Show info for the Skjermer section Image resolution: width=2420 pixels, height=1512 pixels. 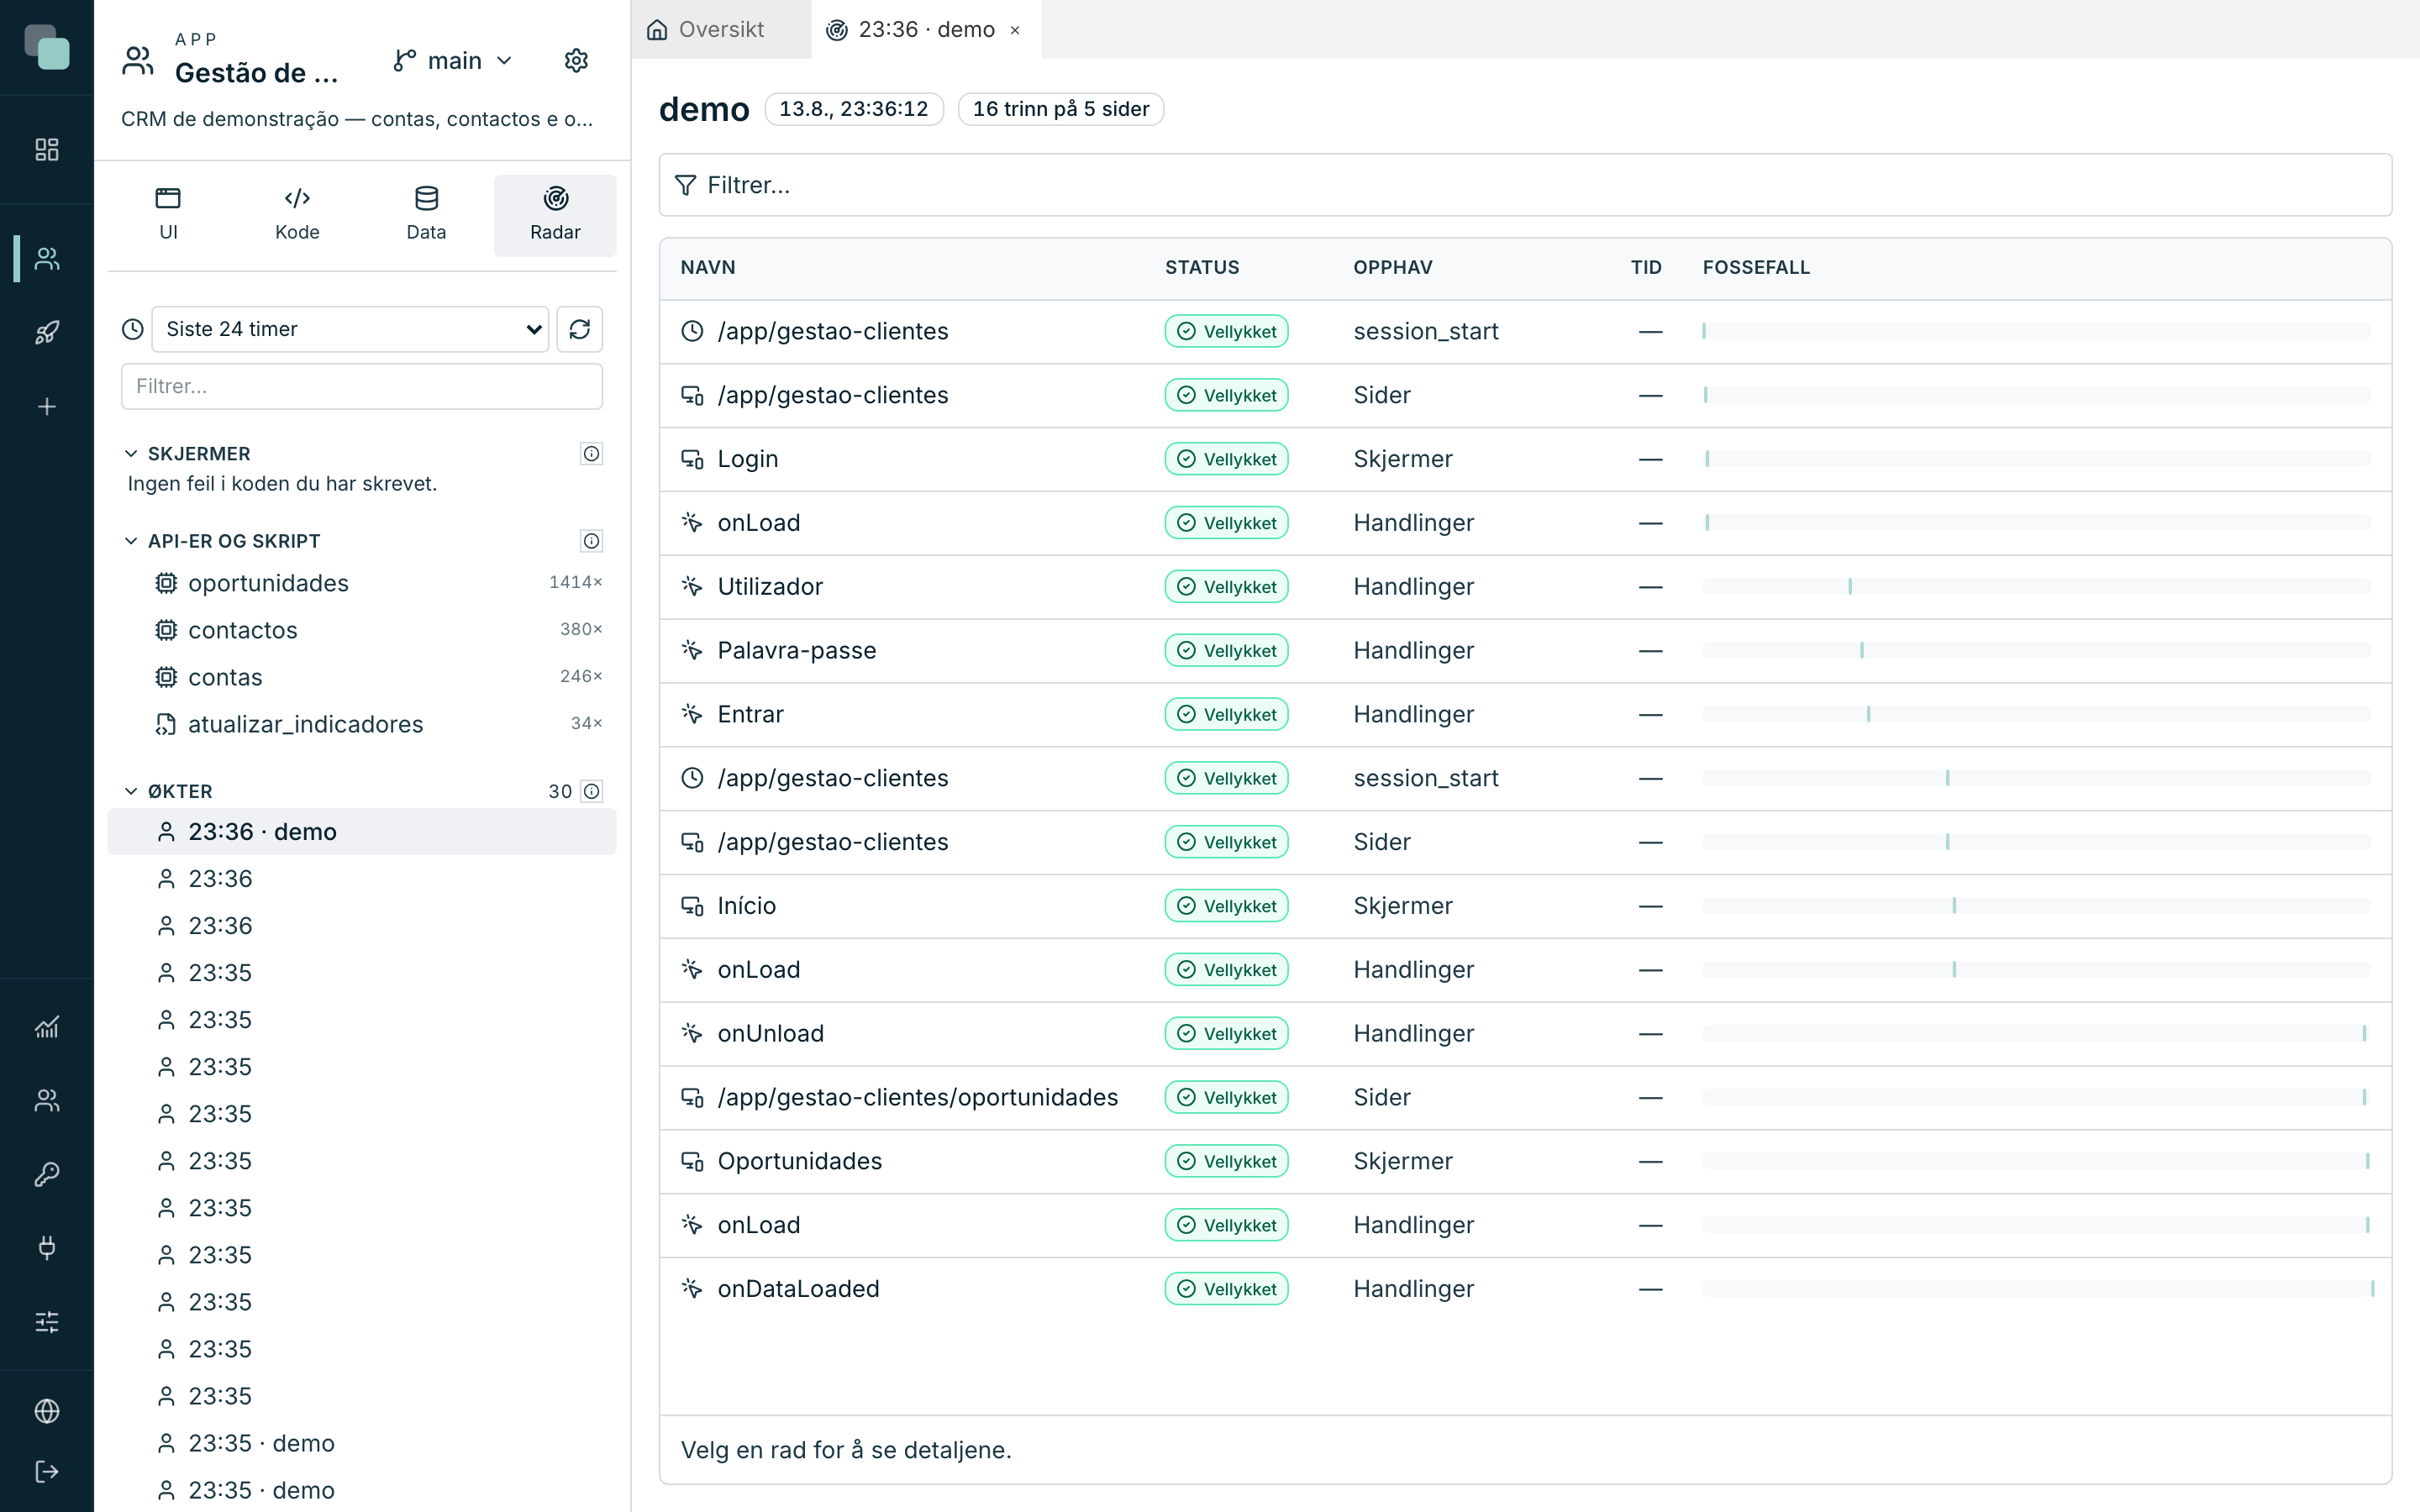pos(592,454)
